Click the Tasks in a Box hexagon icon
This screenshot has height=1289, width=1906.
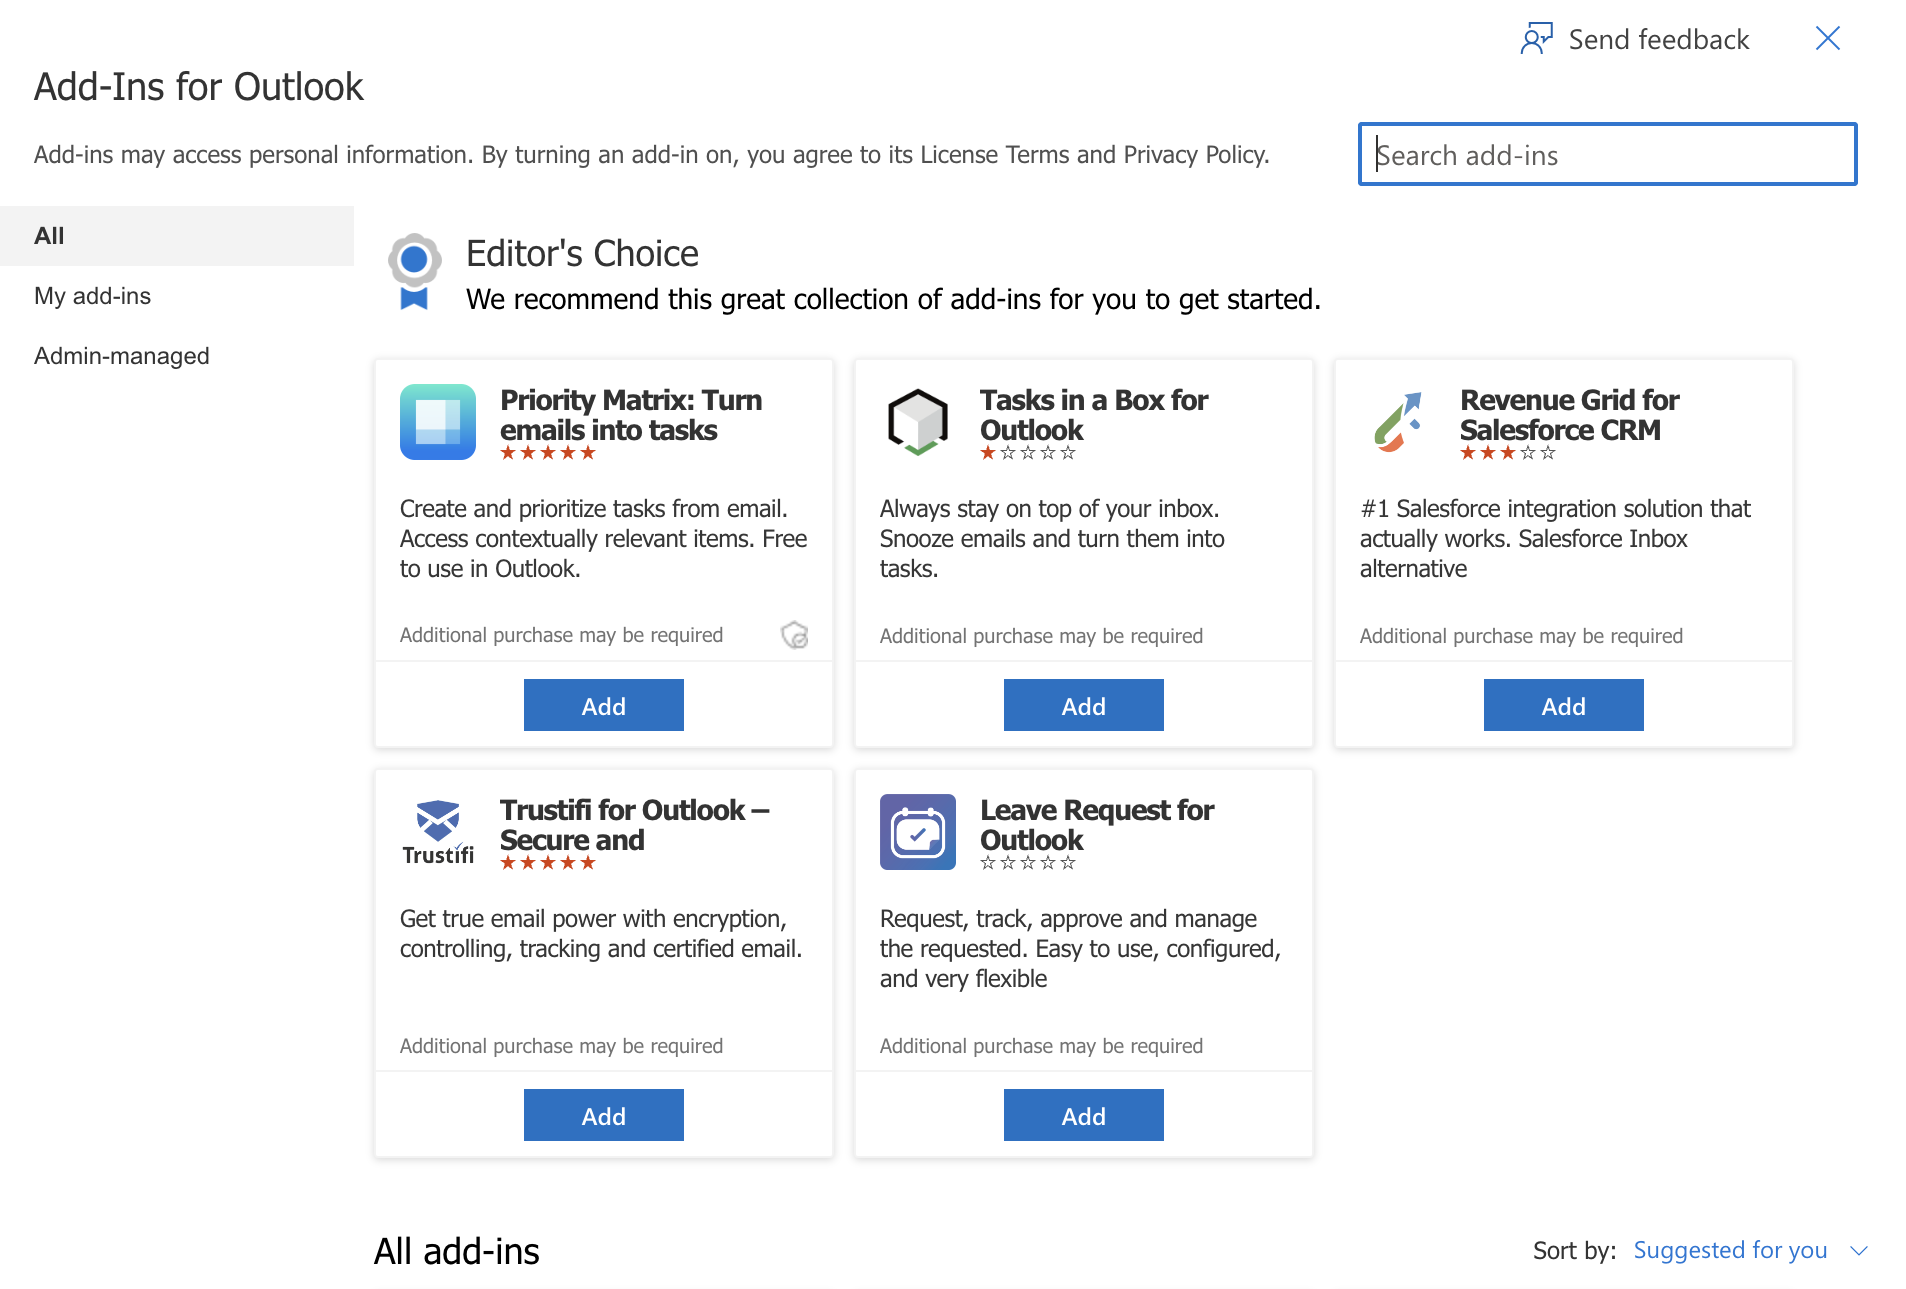pyautogui.click(x=916, y=422)
